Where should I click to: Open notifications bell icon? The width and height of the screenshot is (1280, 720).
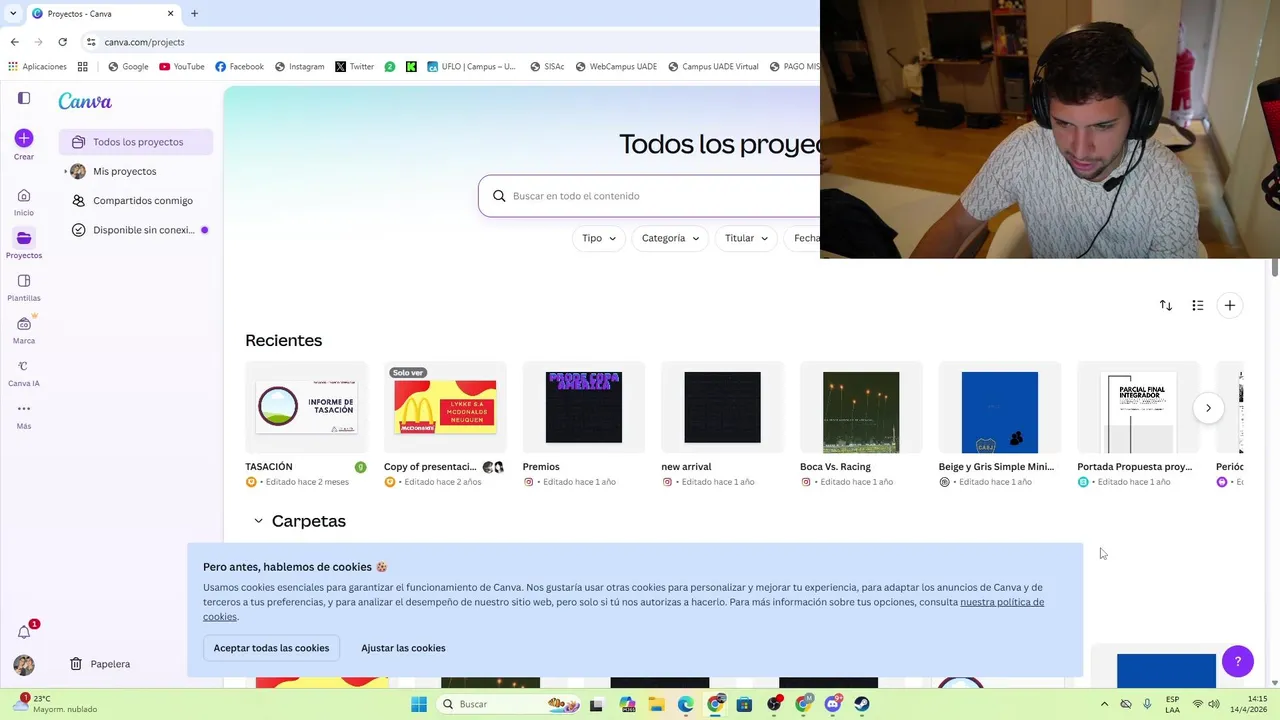click(x=24, y=631)
